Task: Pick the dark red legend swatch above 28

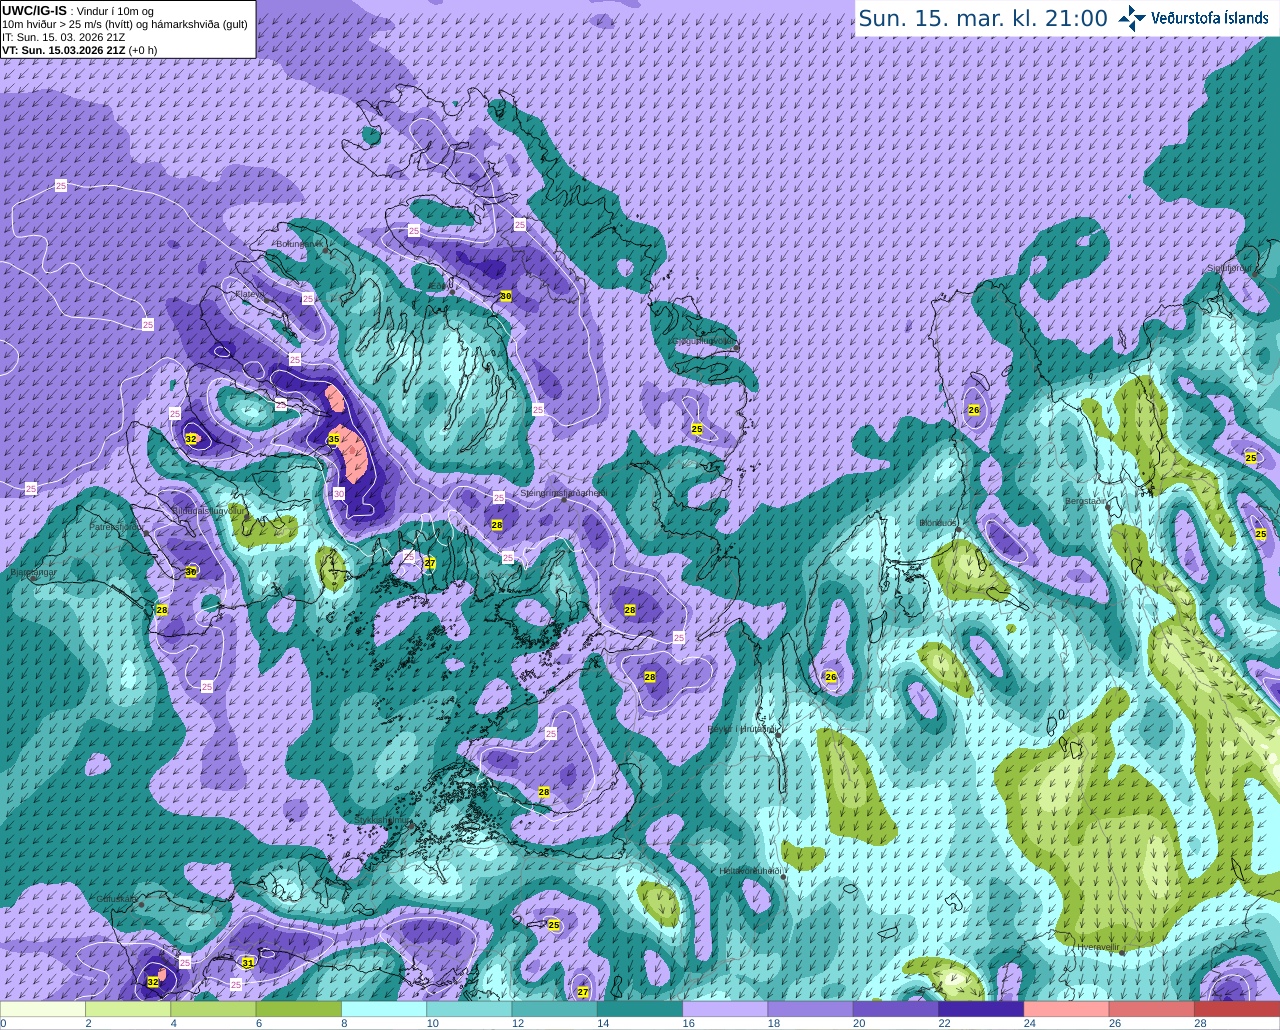Action: (x=1237, y=1009)
